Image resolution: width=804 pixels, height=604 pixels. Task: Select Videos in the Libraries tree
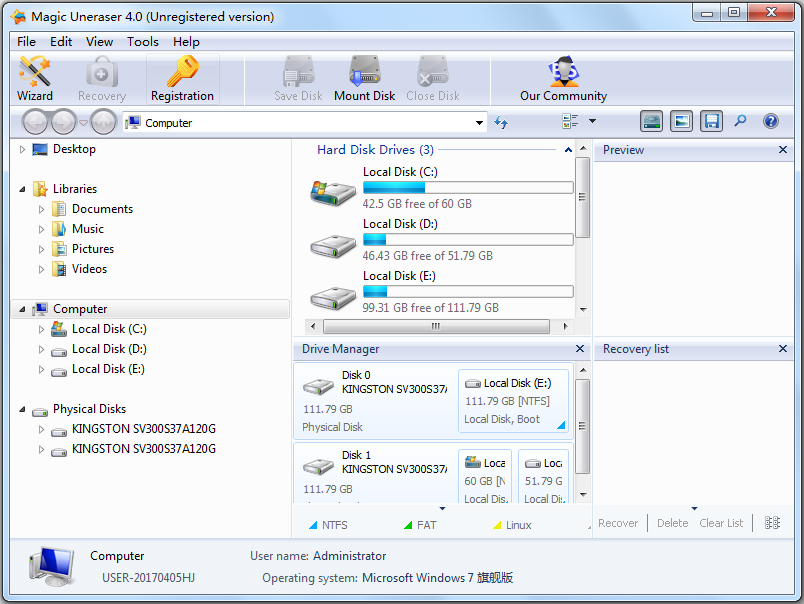tap(89, 269)
